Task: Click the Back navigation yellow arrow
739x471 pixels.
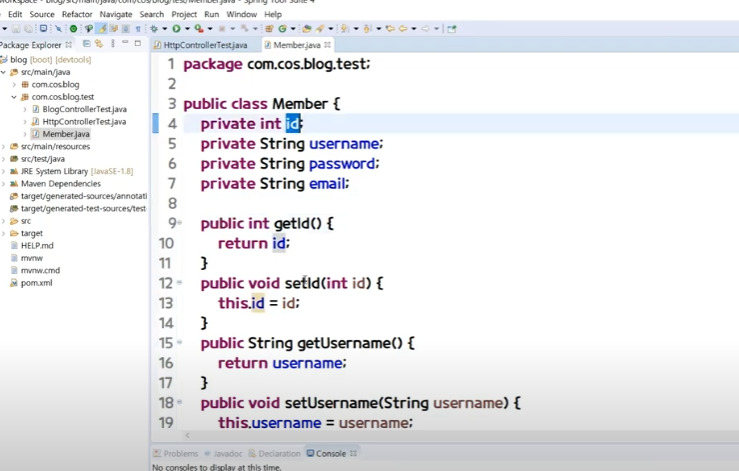Action: point(403,29)
